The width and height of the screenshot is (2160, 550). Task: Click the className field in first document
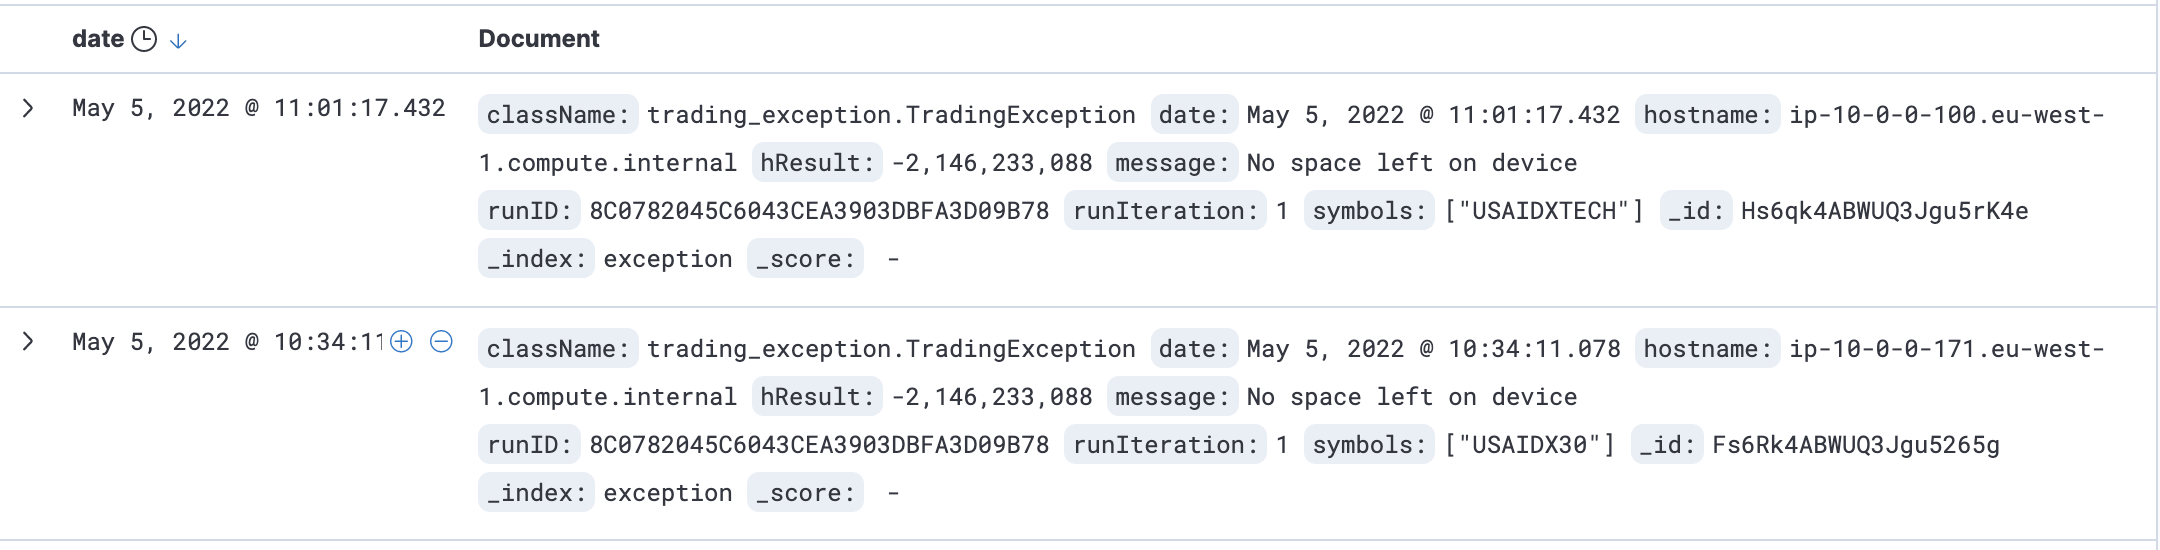(x=558, y=115)
